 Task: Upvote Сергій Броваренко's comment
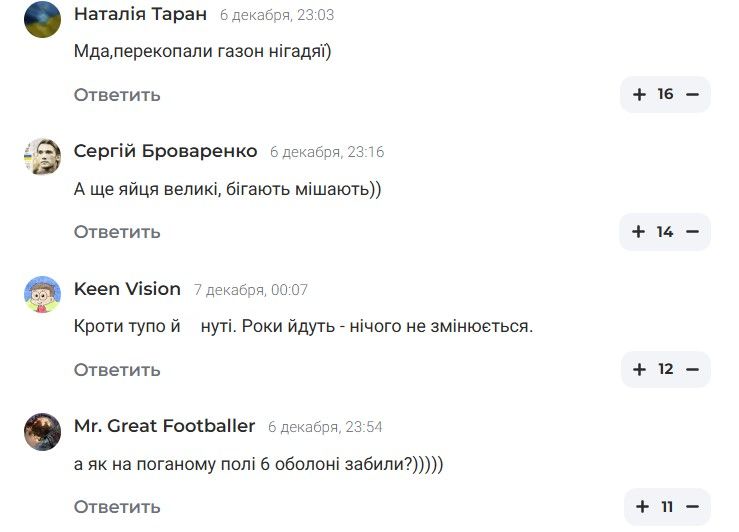(640, 232)
